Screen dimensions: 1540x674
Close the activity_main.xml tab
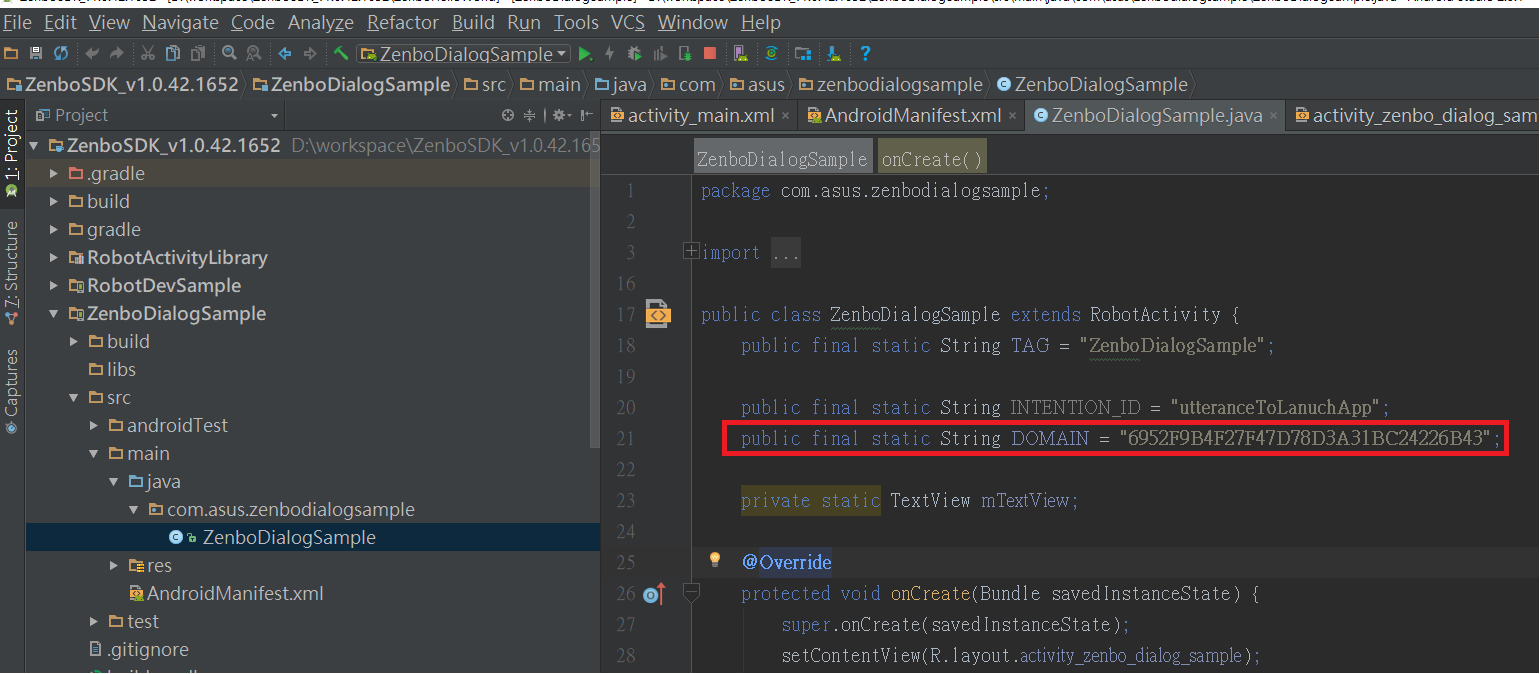(785, 116)
